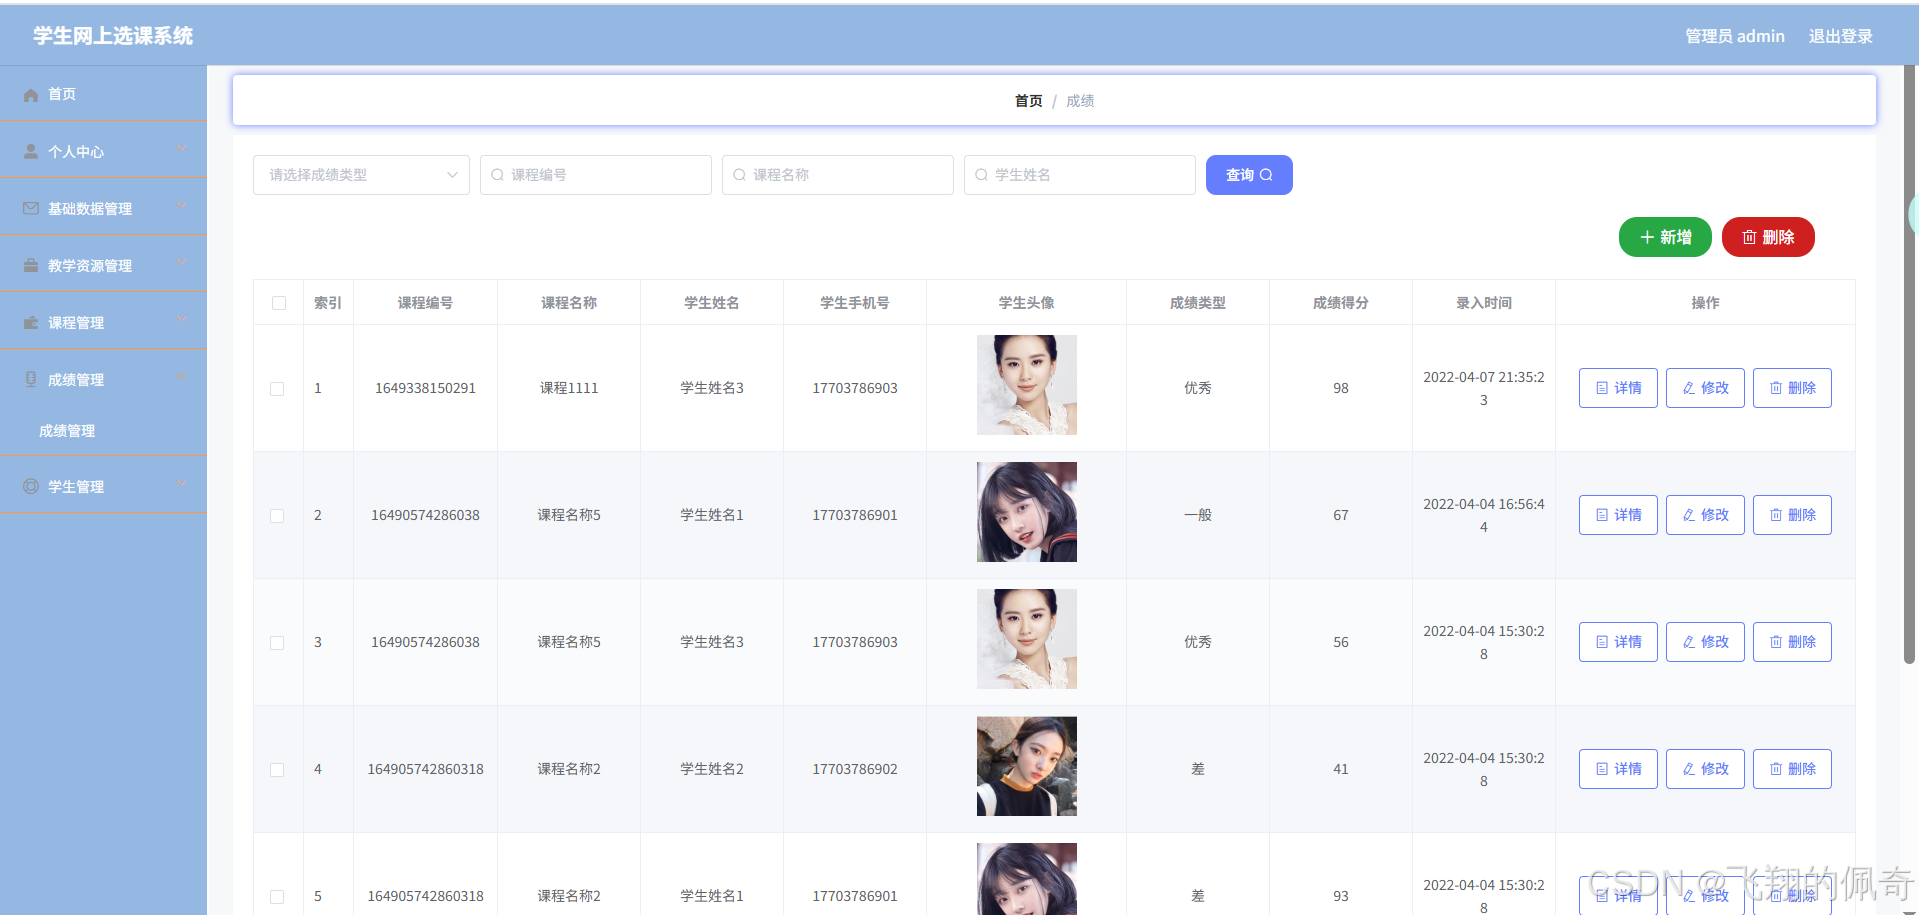This screenshot has height=915, width=1919.
Task: Select the row 2 checkbox with score 67
Action: pyautogui.click(x=277, y=516)
